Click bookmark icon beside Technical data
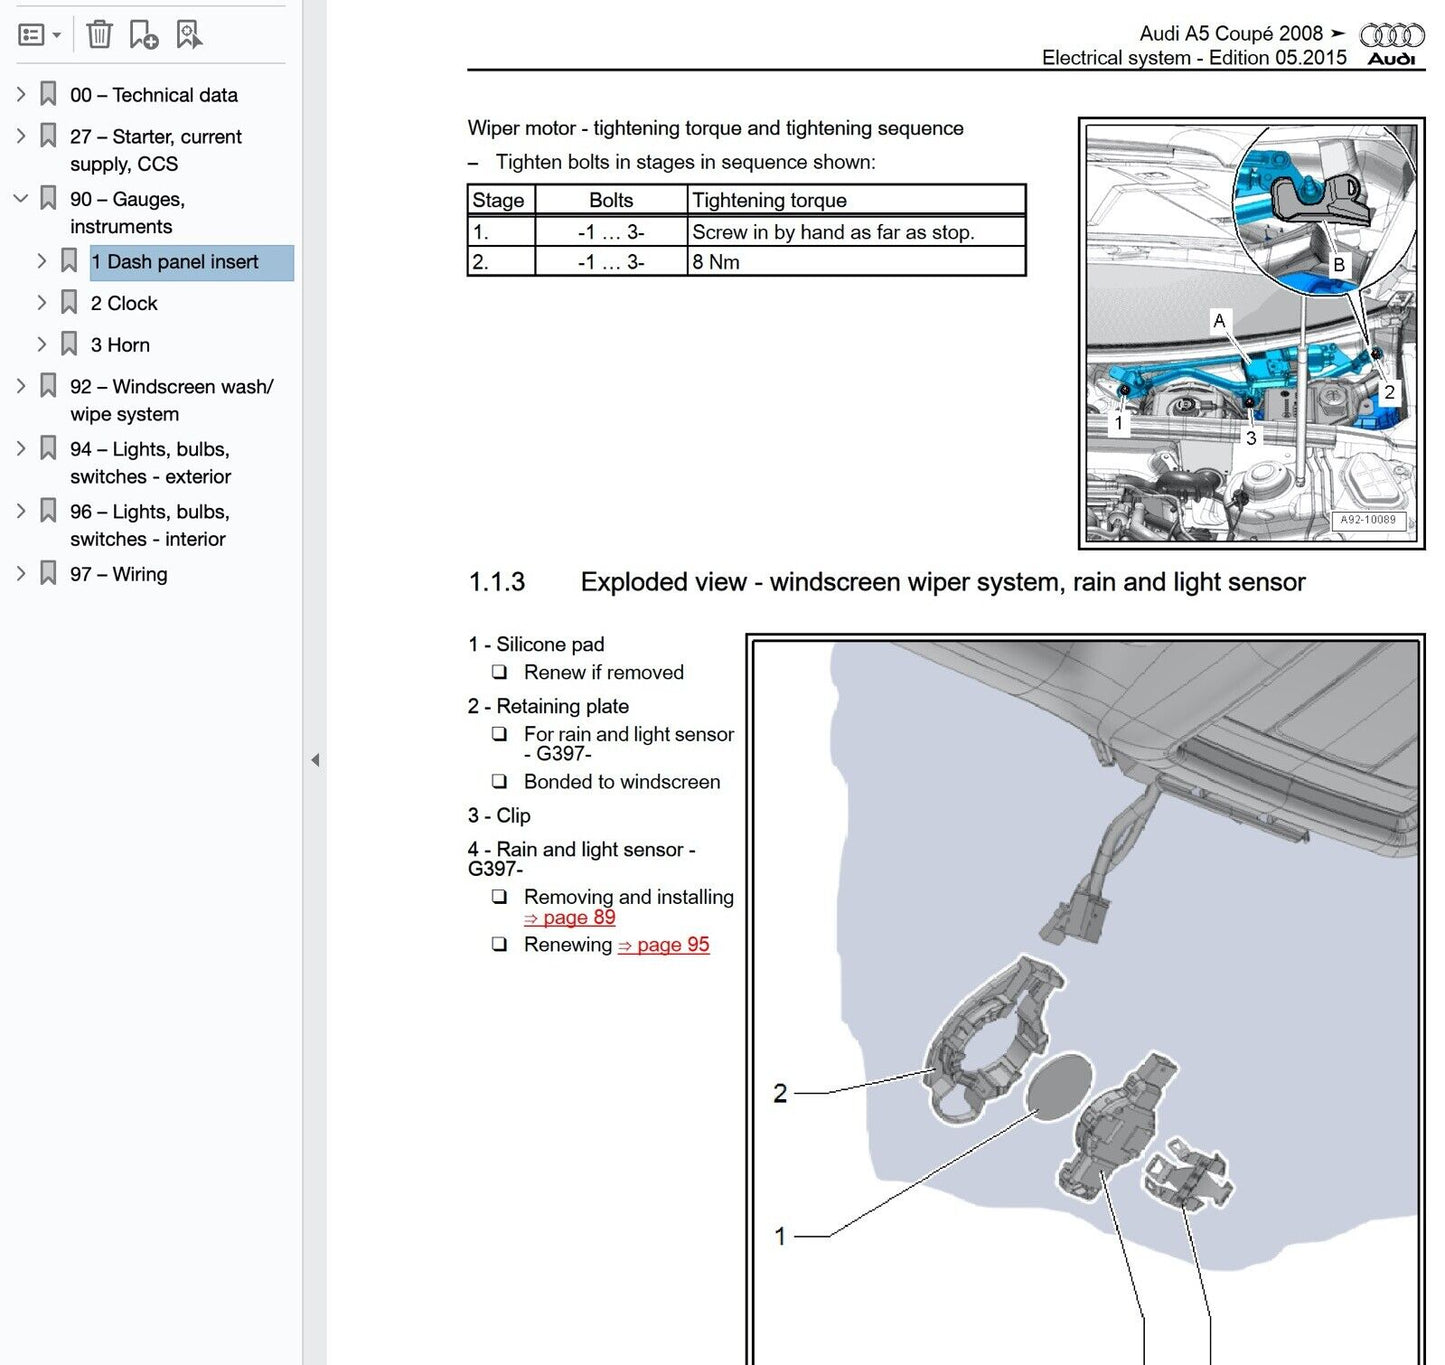Screen dimensions: 1445x1365 [x=48, y=94]
